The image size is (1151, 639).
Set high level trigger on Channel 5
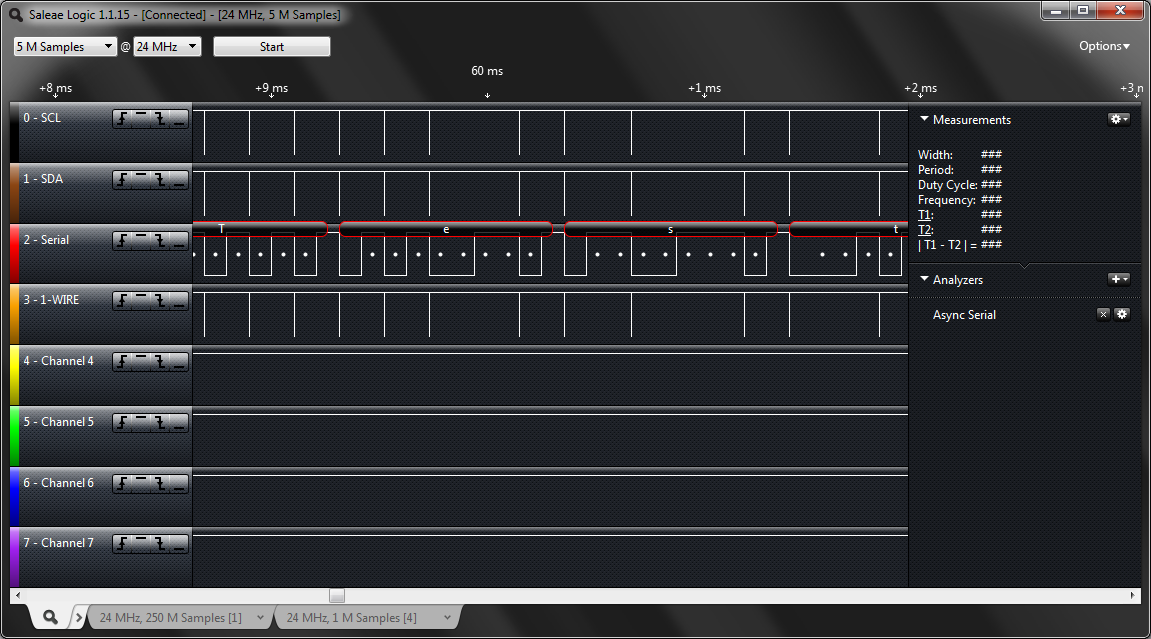point(141,423)
